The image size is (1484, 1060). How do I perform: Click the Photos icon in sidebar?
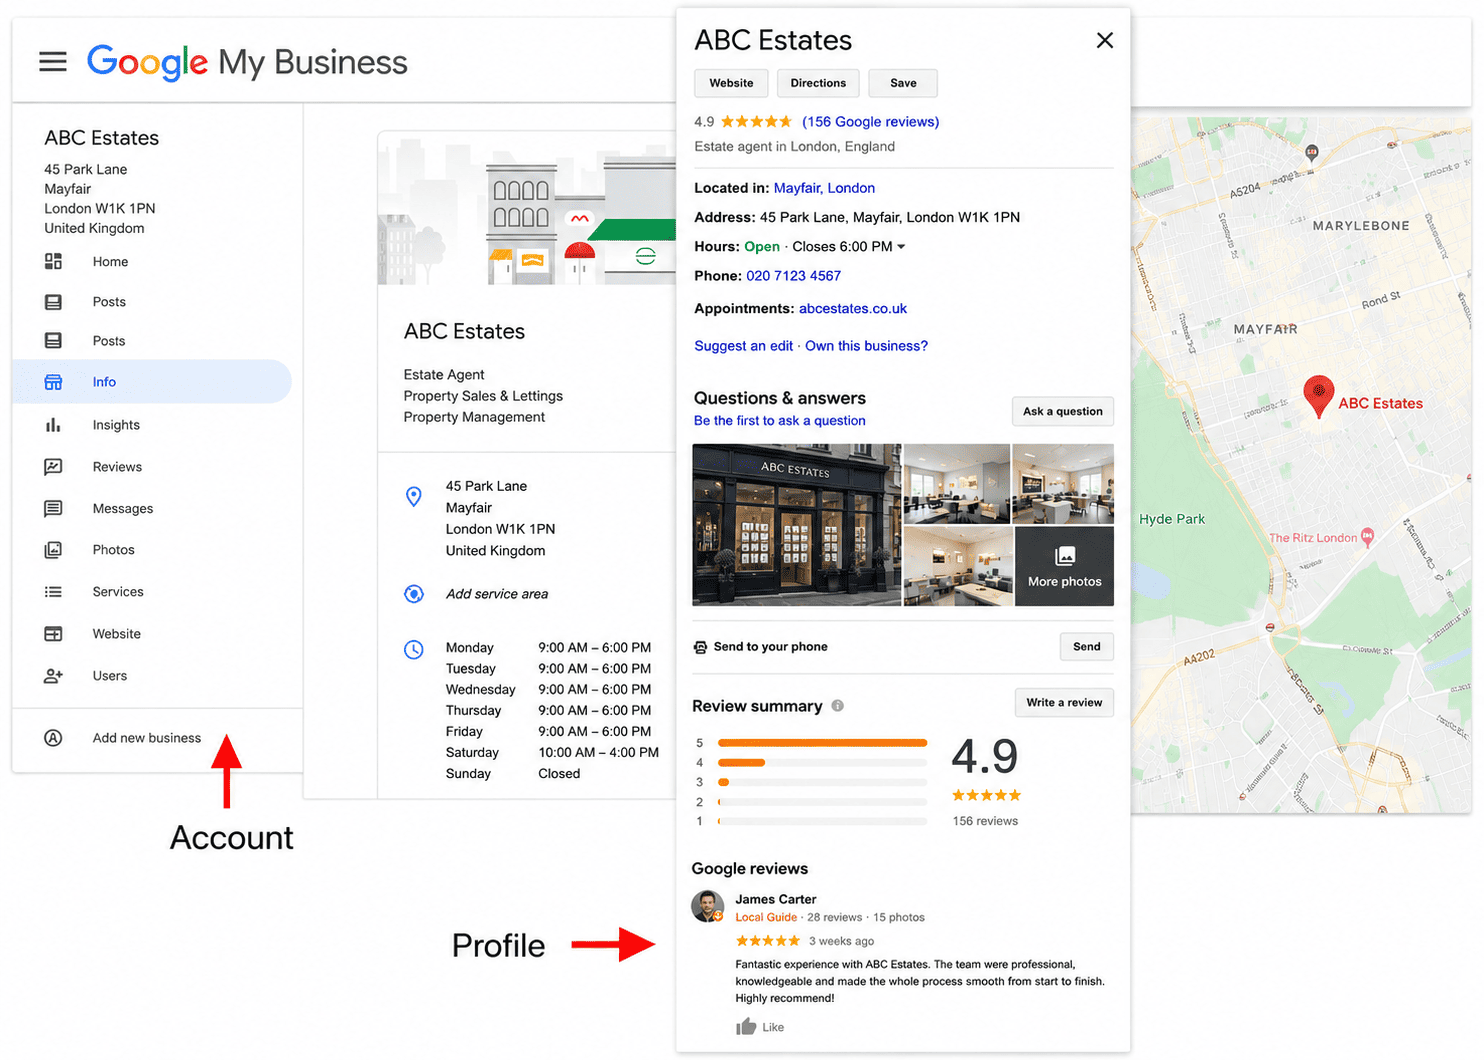[53, 550]
